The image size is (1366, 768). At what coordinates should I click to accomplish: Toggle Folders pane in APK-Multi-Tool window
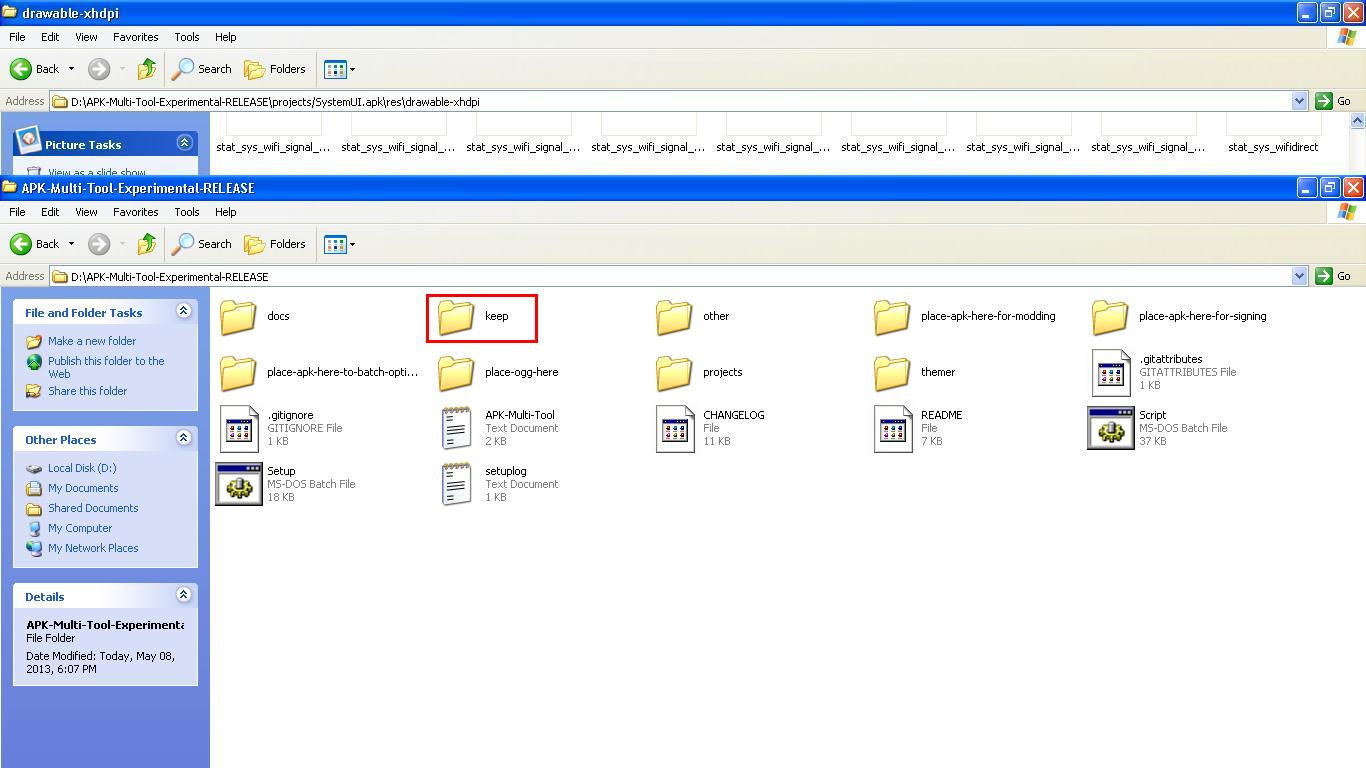pos(276,244)
